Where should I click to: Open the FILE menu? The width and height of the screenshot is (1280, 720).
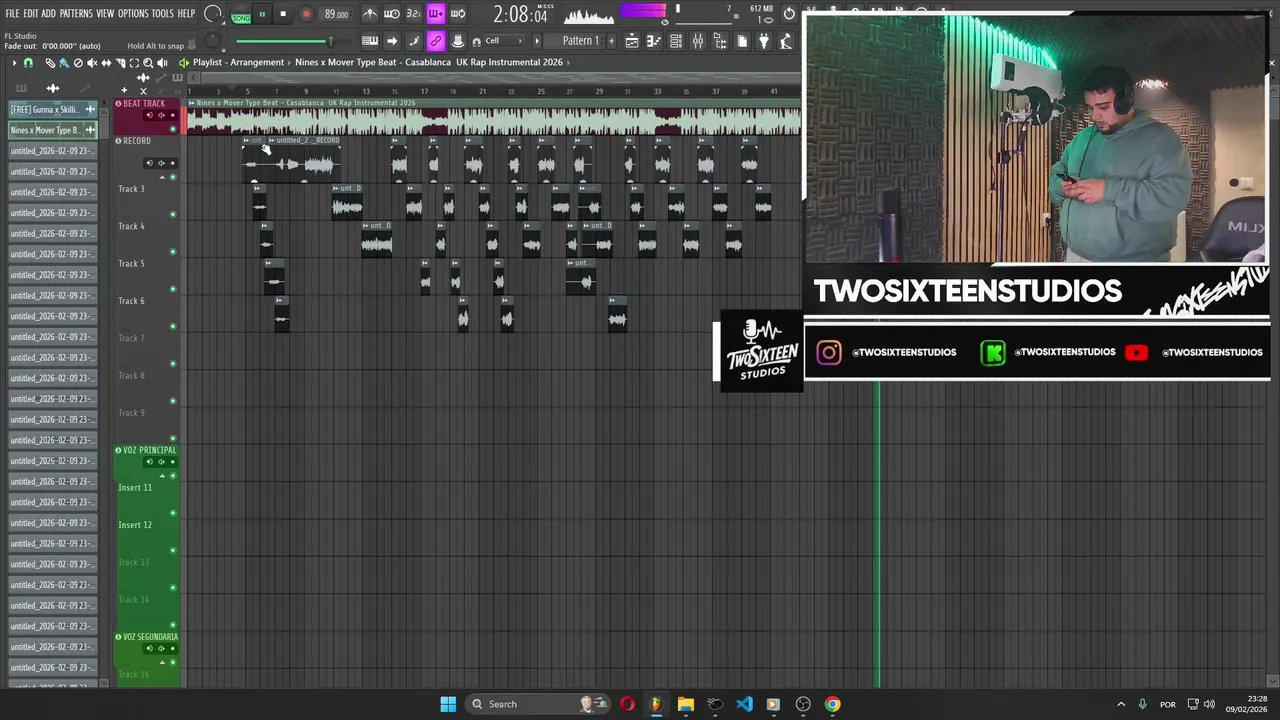12,13
